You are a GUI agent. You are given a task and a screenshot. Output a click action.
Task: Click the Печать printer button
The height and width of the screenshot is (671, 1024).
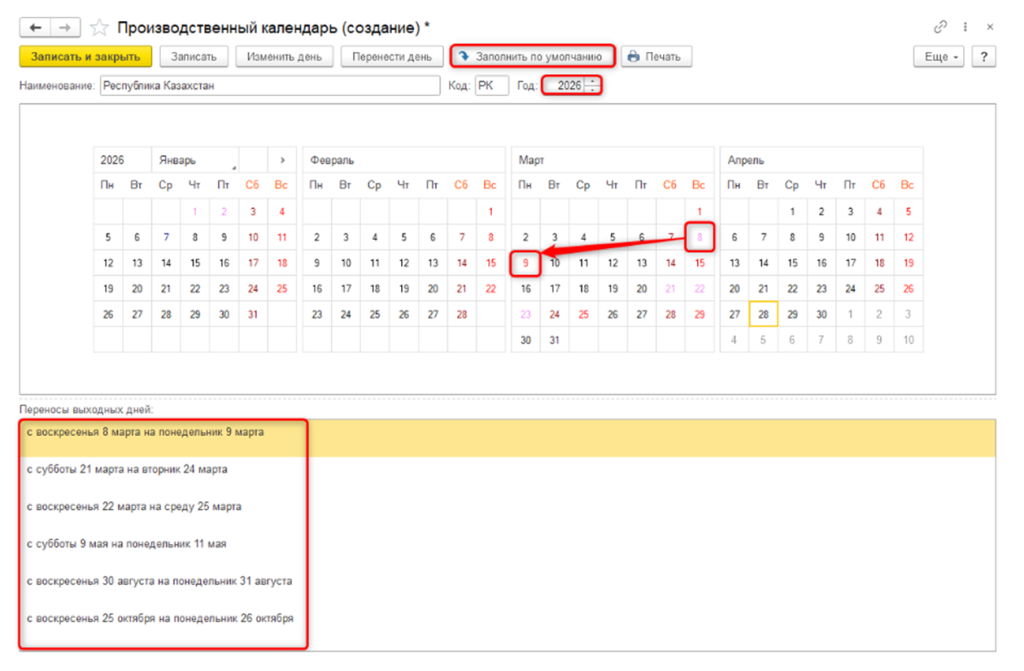pyautogui.click(x=656, y=57)
